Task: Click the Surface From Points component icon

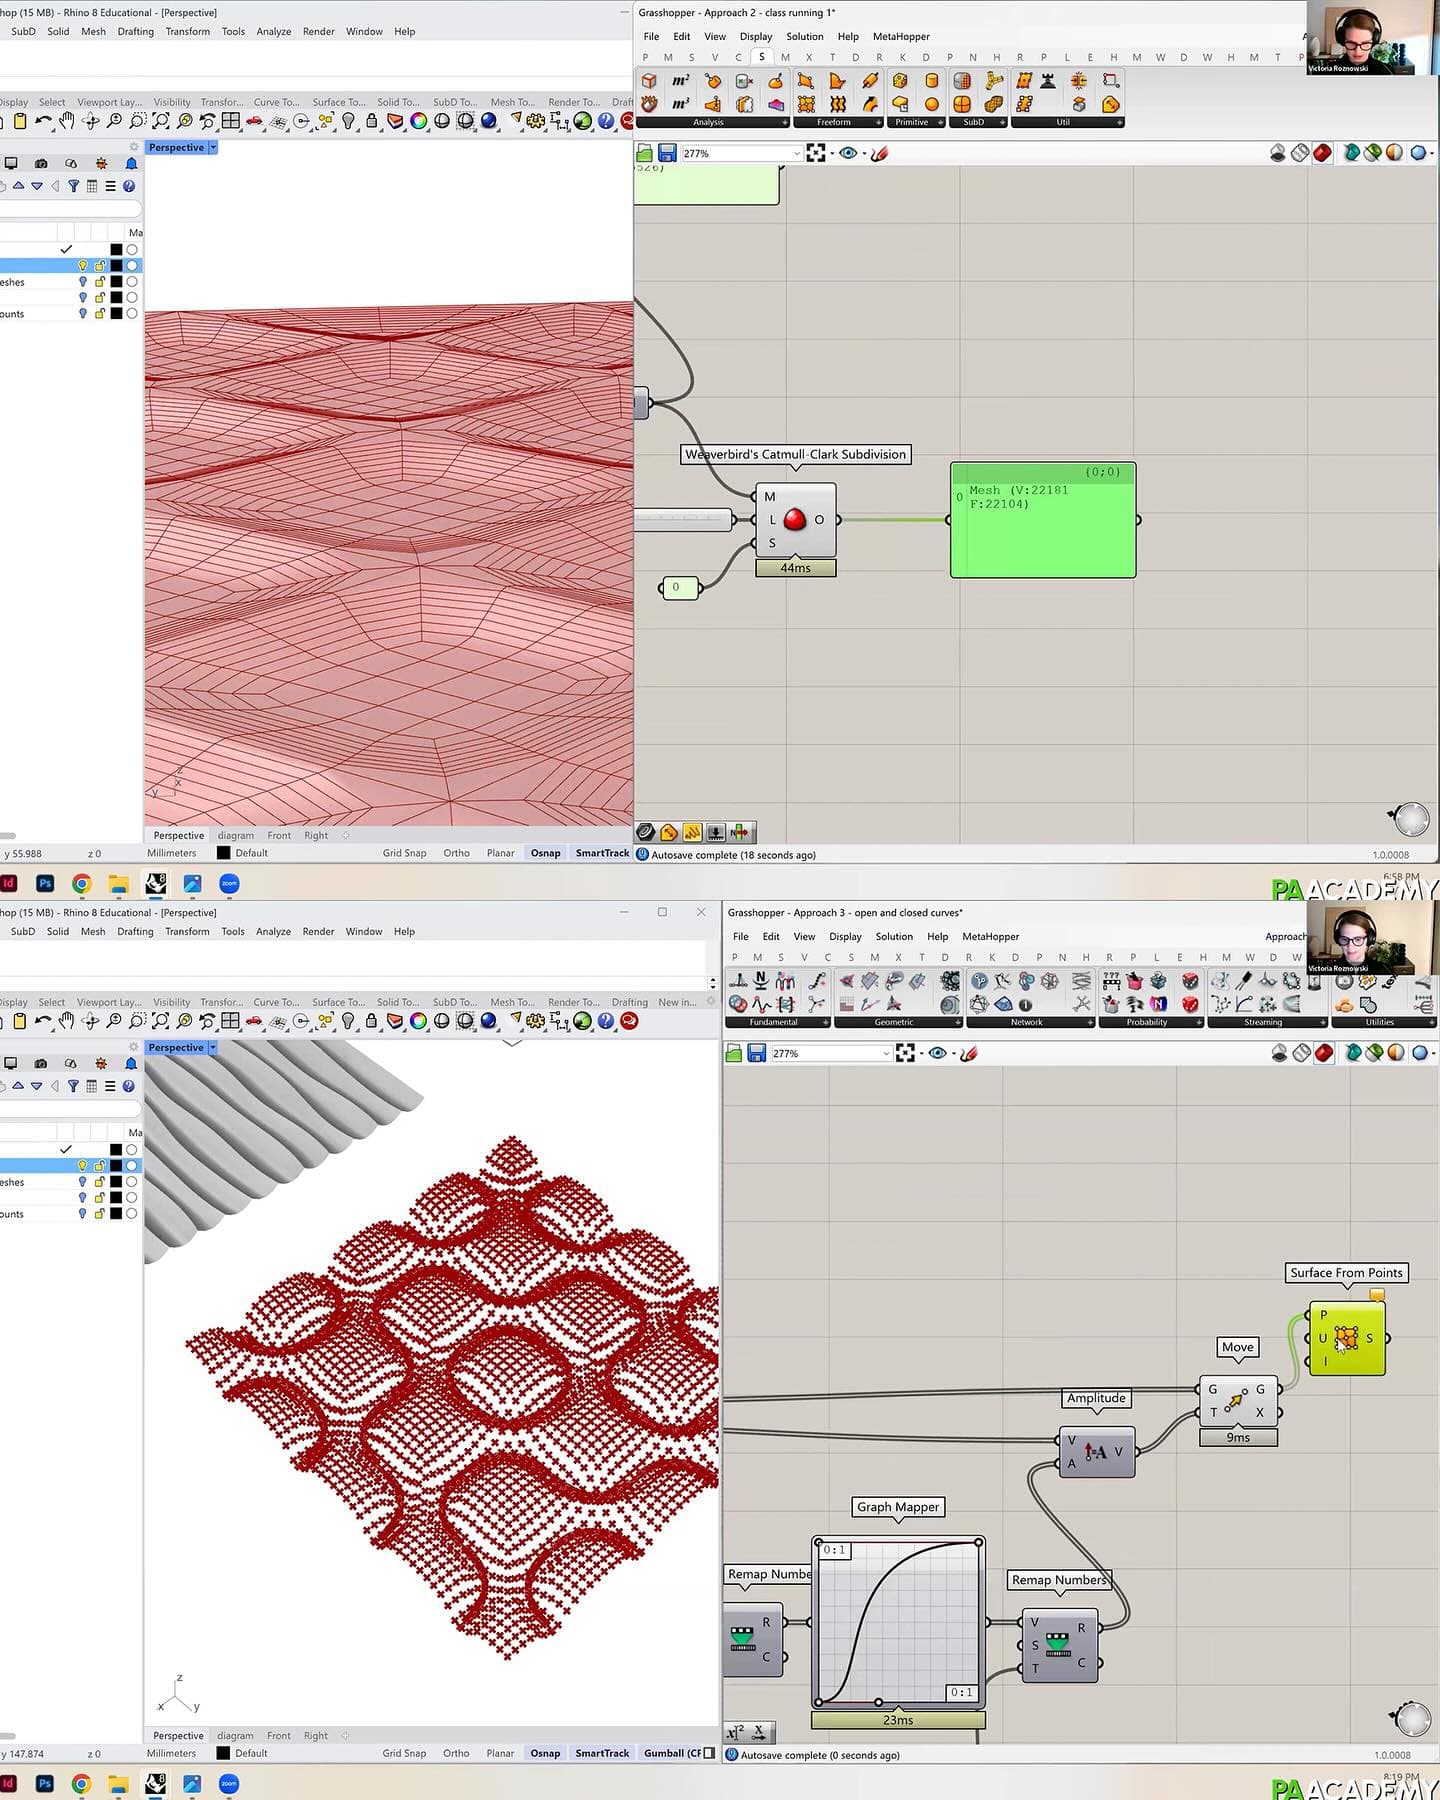Action: (1346, 1338)
